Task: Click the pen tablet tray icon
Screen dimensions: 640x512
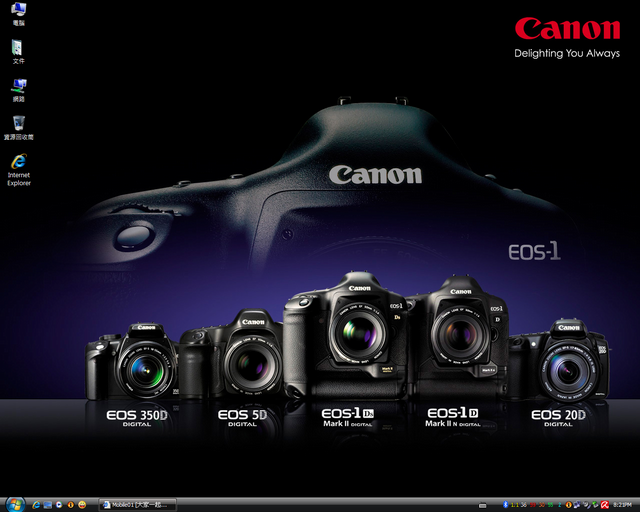Action: (x=587, y=505)
